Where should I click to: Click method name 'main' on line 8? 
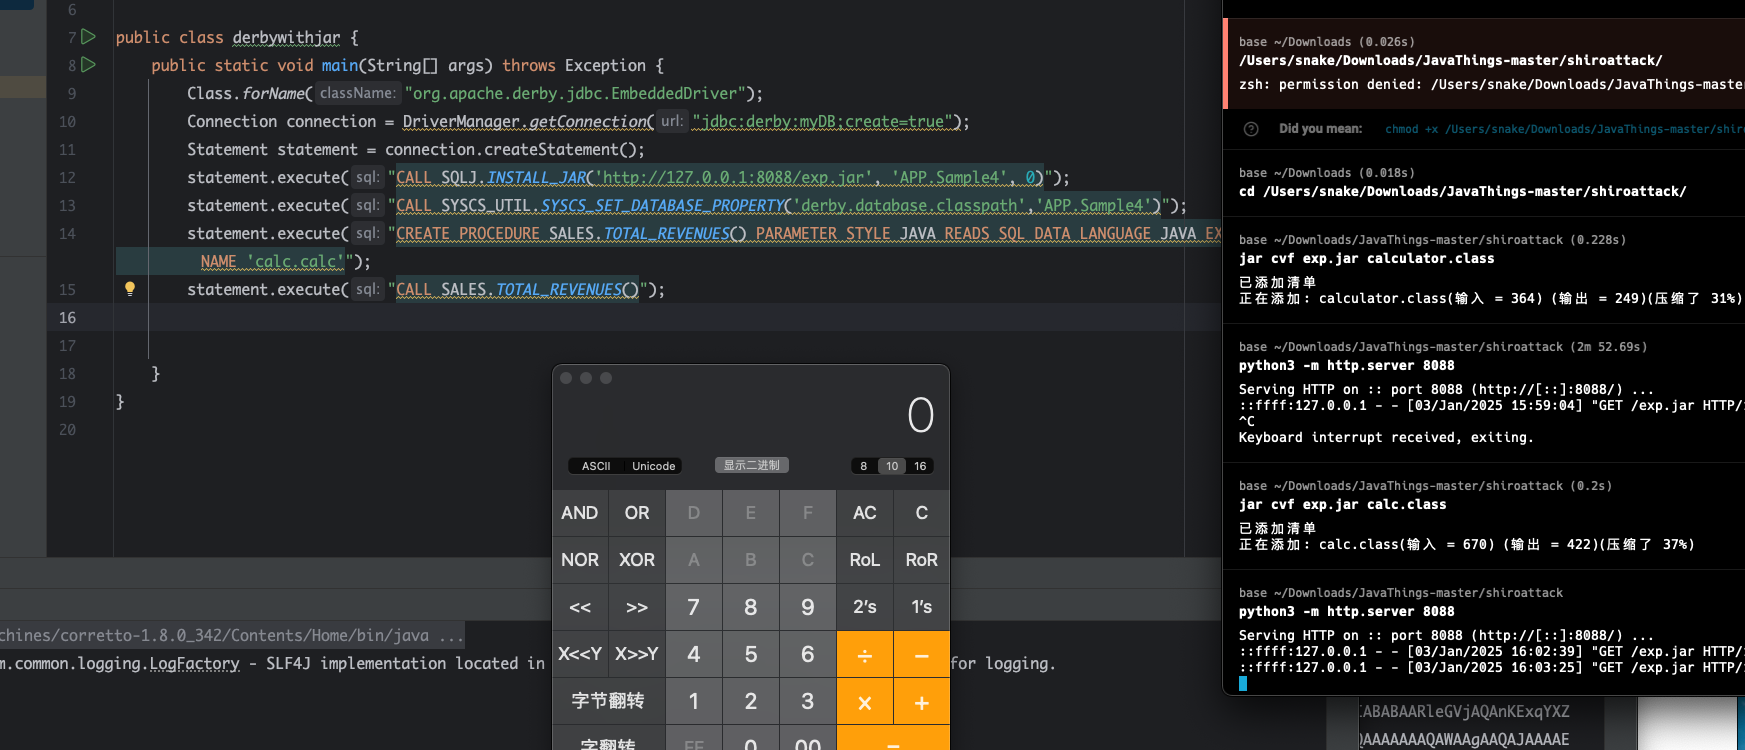(340, 65)
